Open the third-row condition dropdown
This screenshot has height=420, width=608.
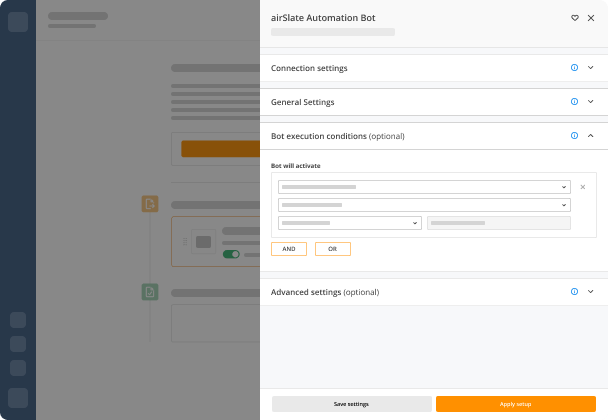click(x=350, y=223)
